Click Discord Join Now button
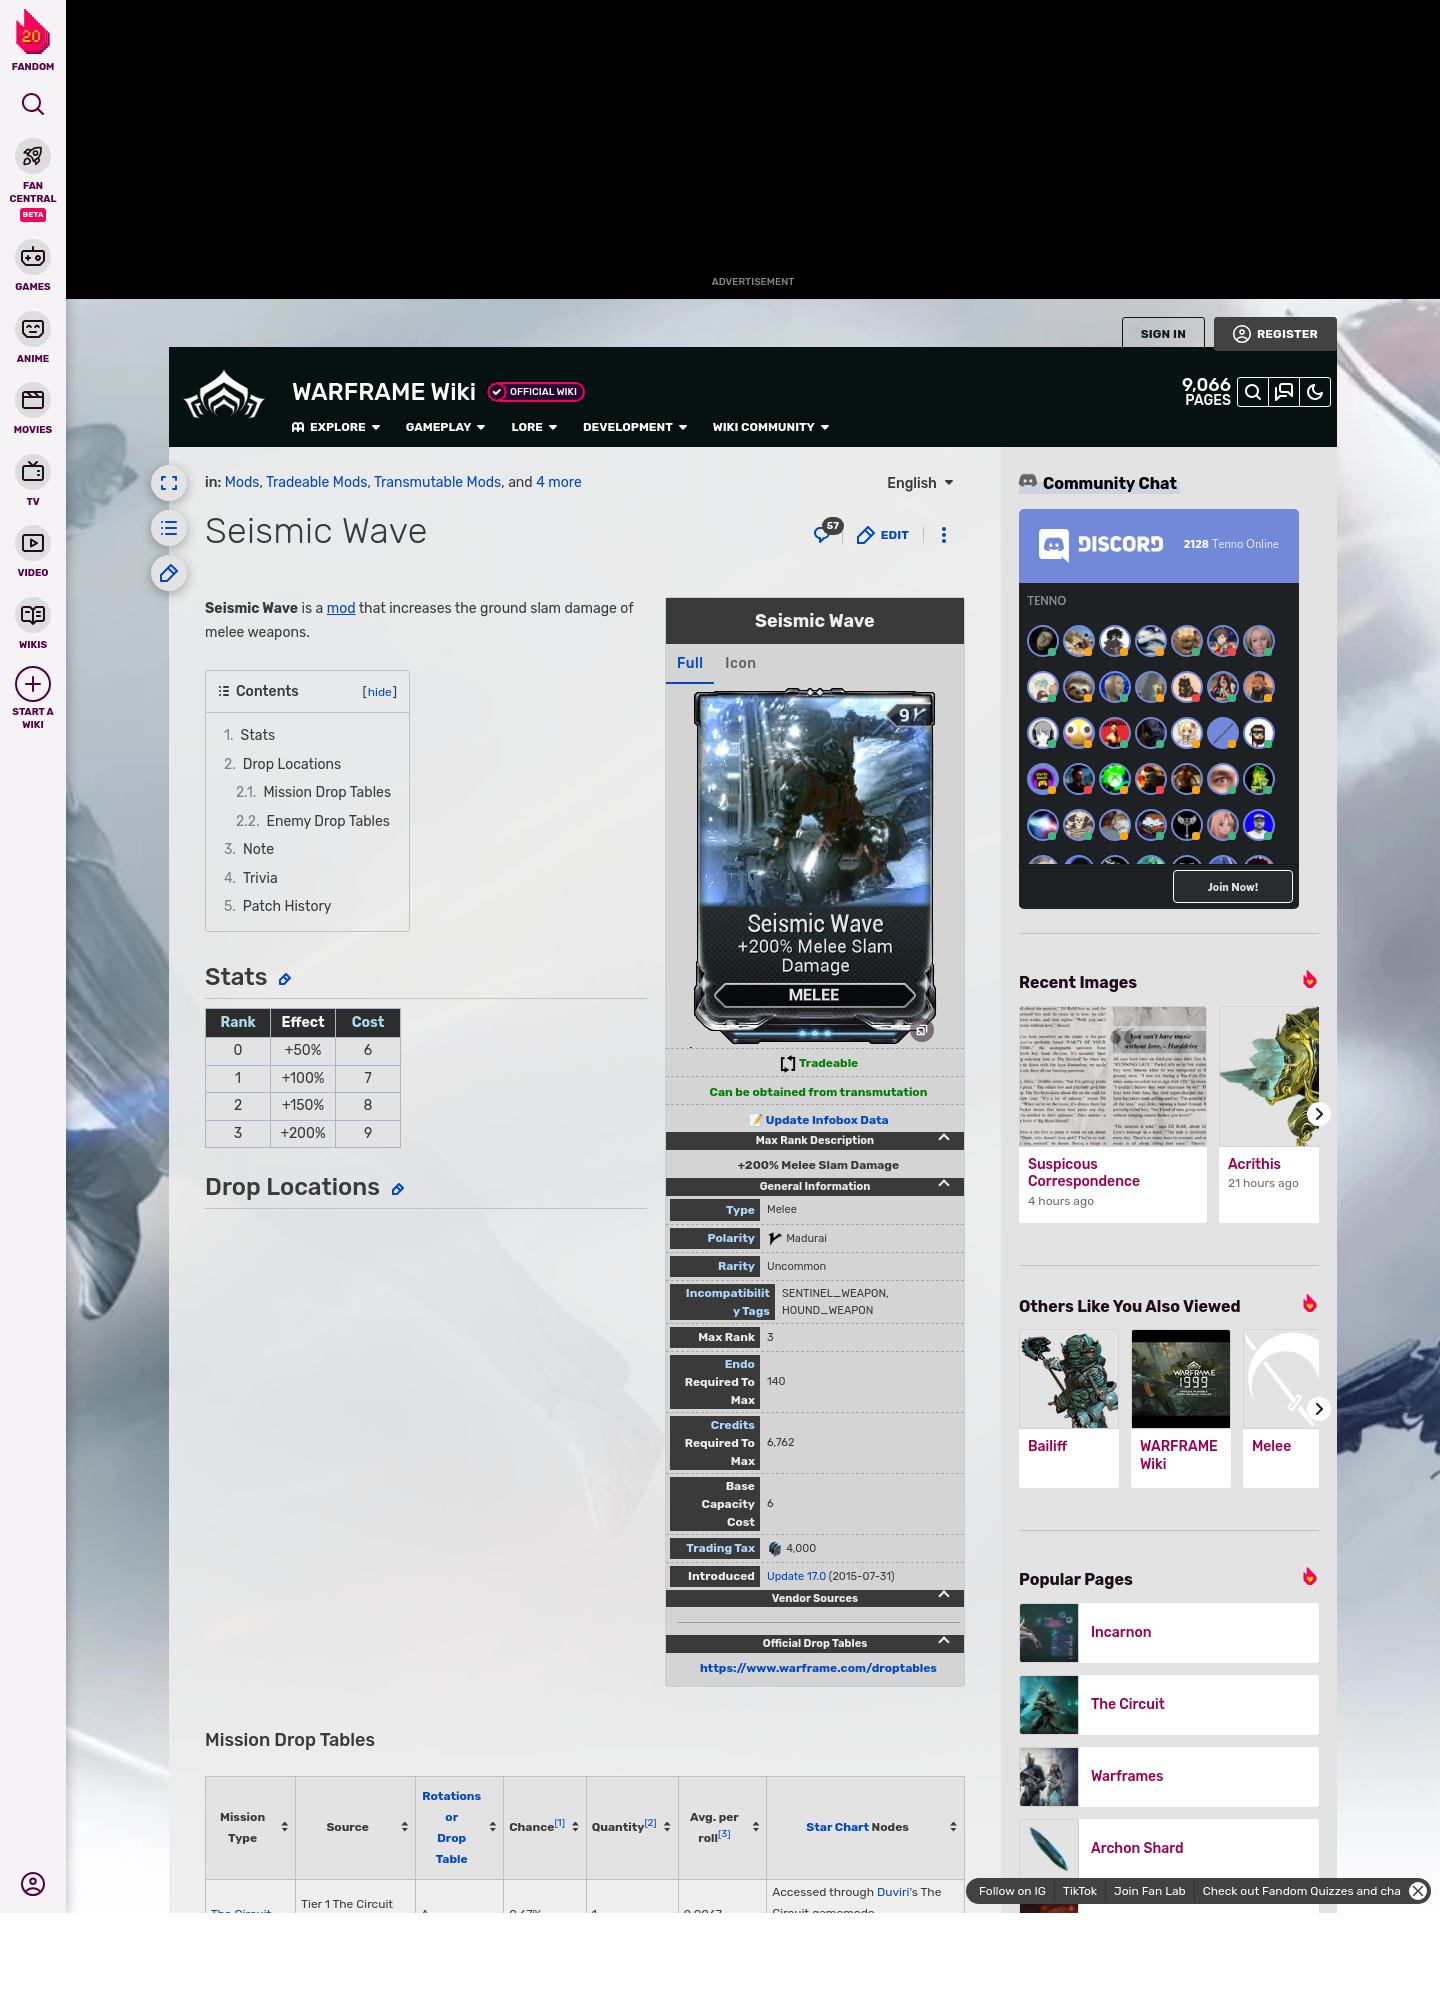 [x=1233, y=887]
